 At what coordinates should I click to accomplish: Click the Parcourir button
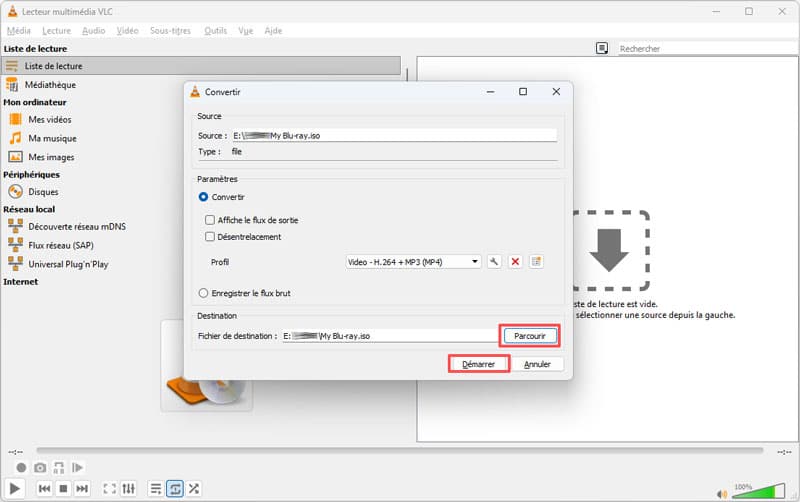(530, 336)
